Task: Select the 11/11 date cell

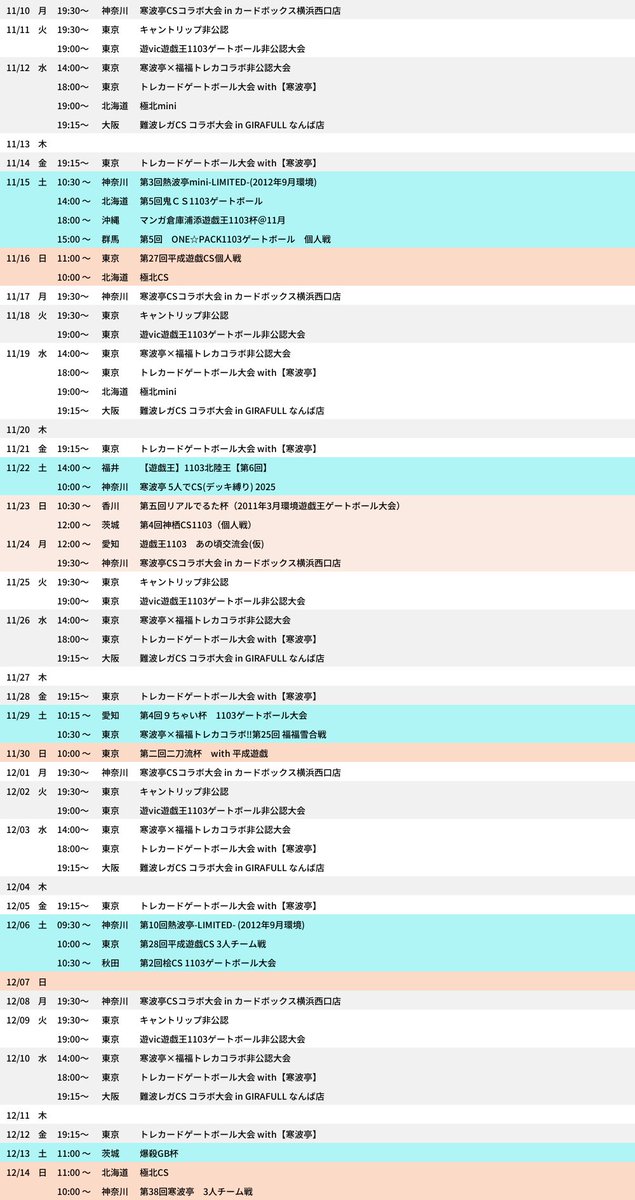Action: (x=18, y=29)
